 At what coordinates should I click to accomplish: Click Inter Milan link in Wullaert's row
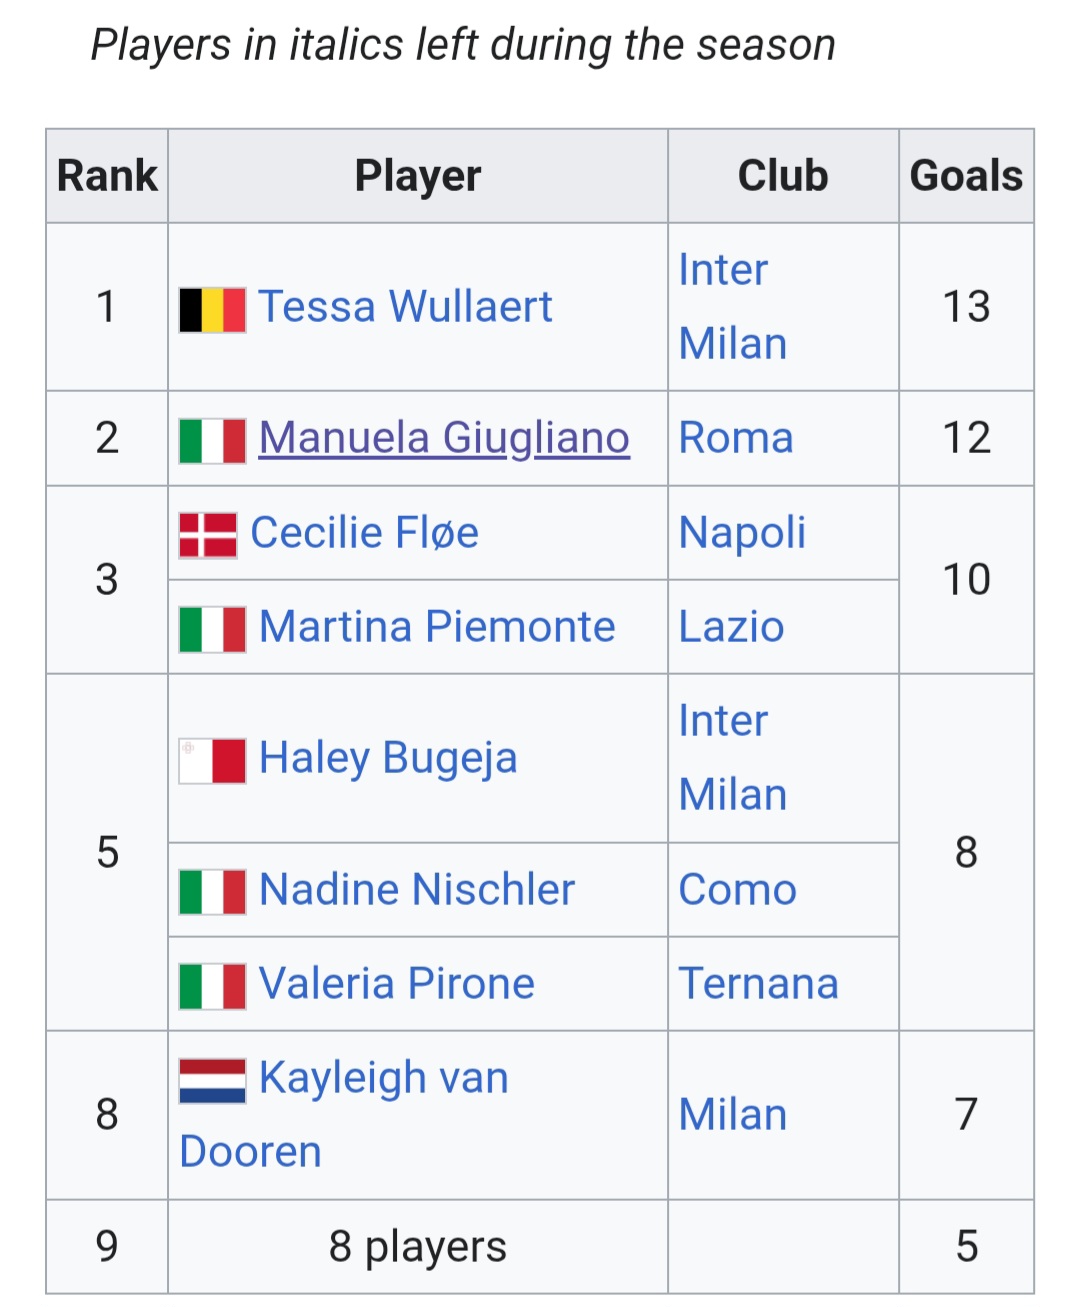tap(733, 307)
